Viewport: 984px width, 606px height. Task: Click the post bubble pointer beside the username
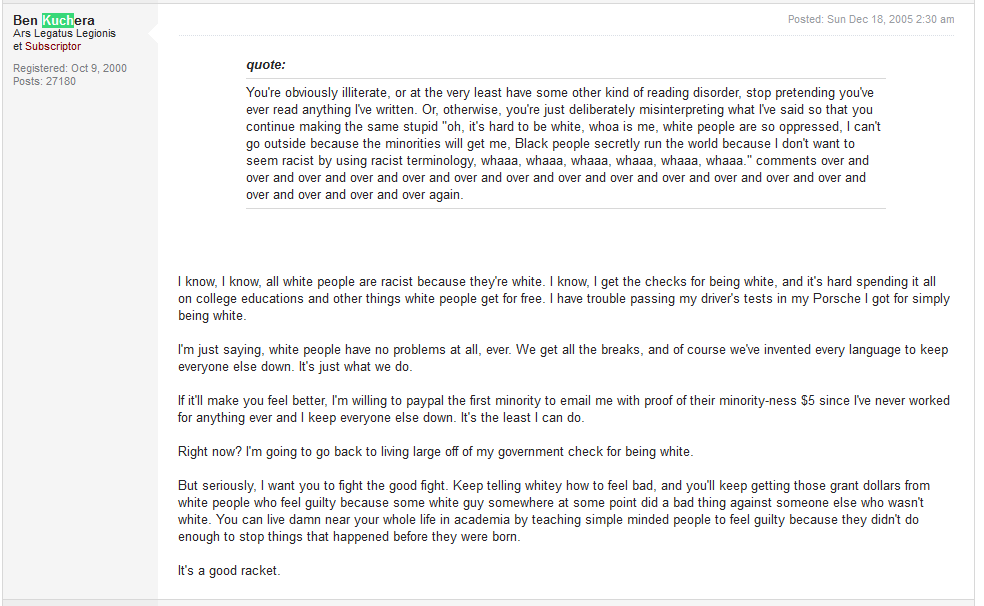(153, 34)
